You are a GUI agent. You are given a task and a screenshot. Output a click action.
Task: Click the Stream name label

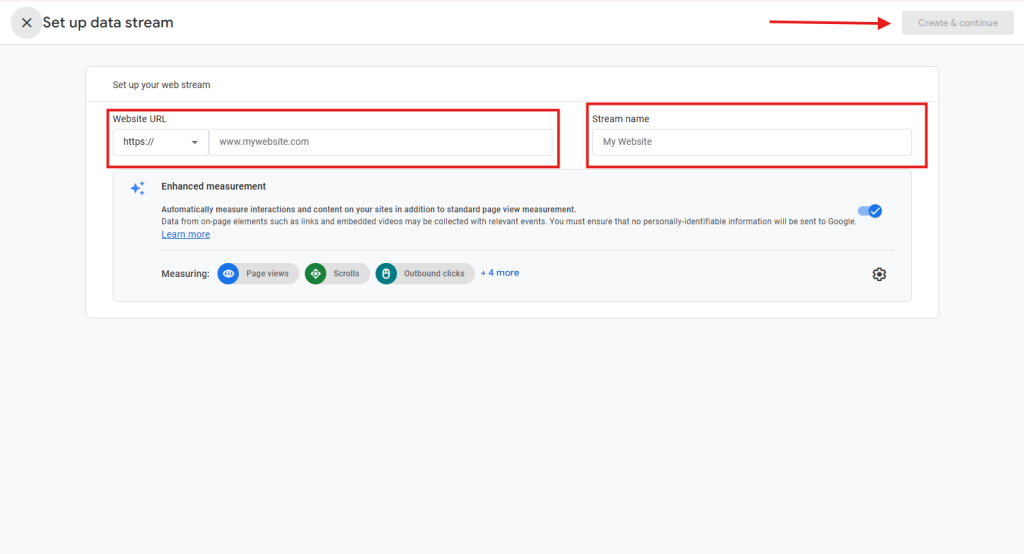(x=620, y=119)
